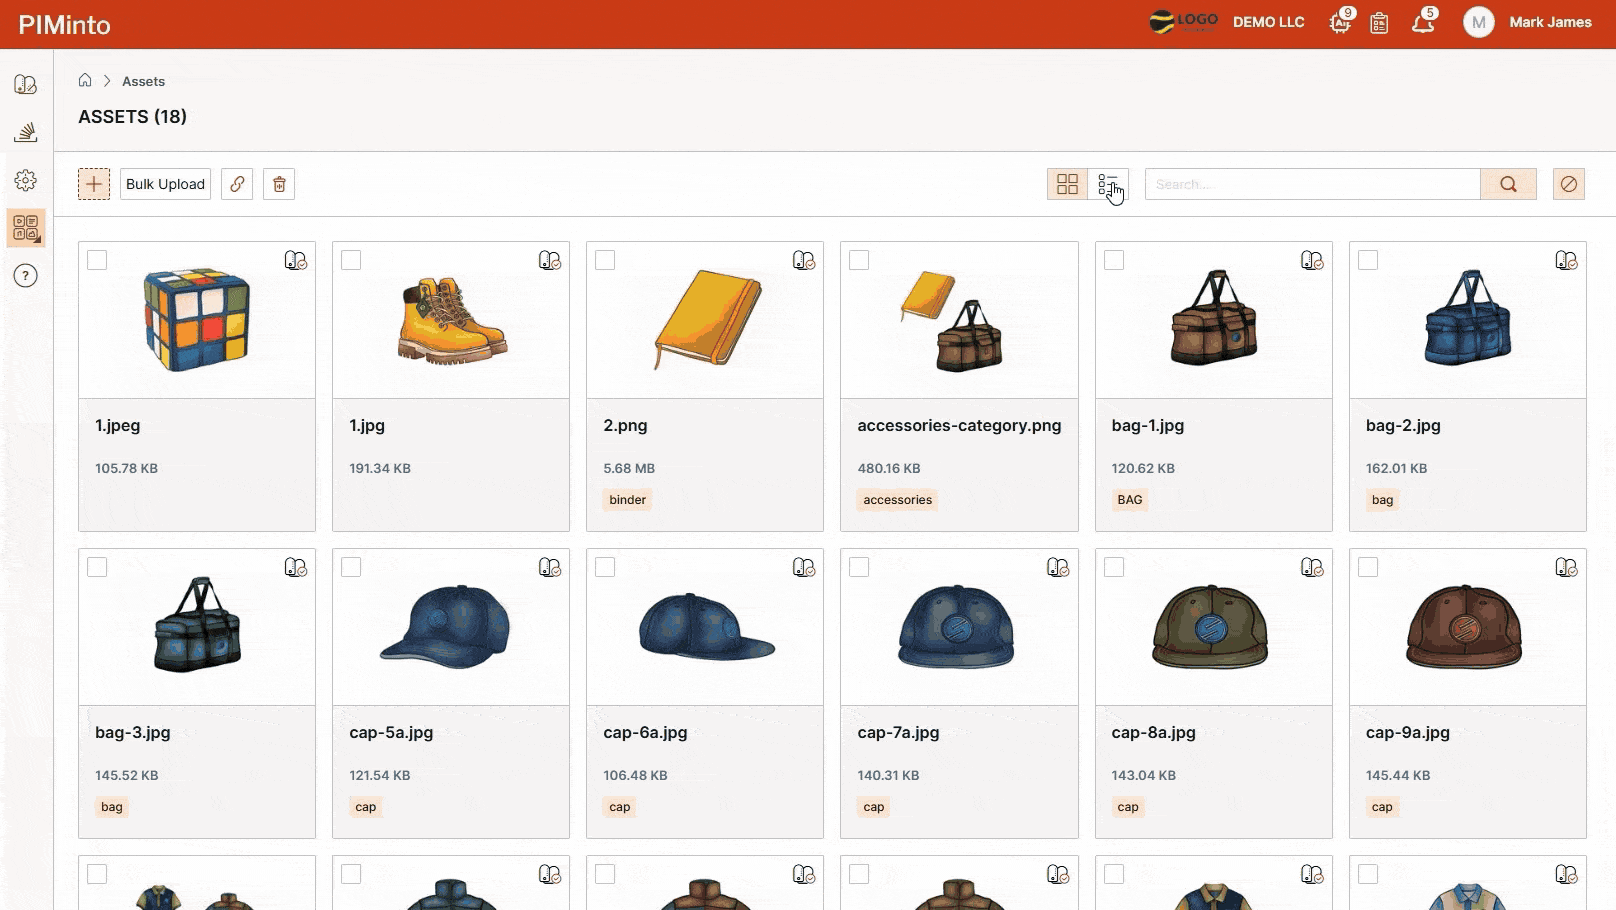Screen dimensions: 1616x910
Task: Switch to grid view layout
Action: pyautogui.click(x=1067, y=184)
